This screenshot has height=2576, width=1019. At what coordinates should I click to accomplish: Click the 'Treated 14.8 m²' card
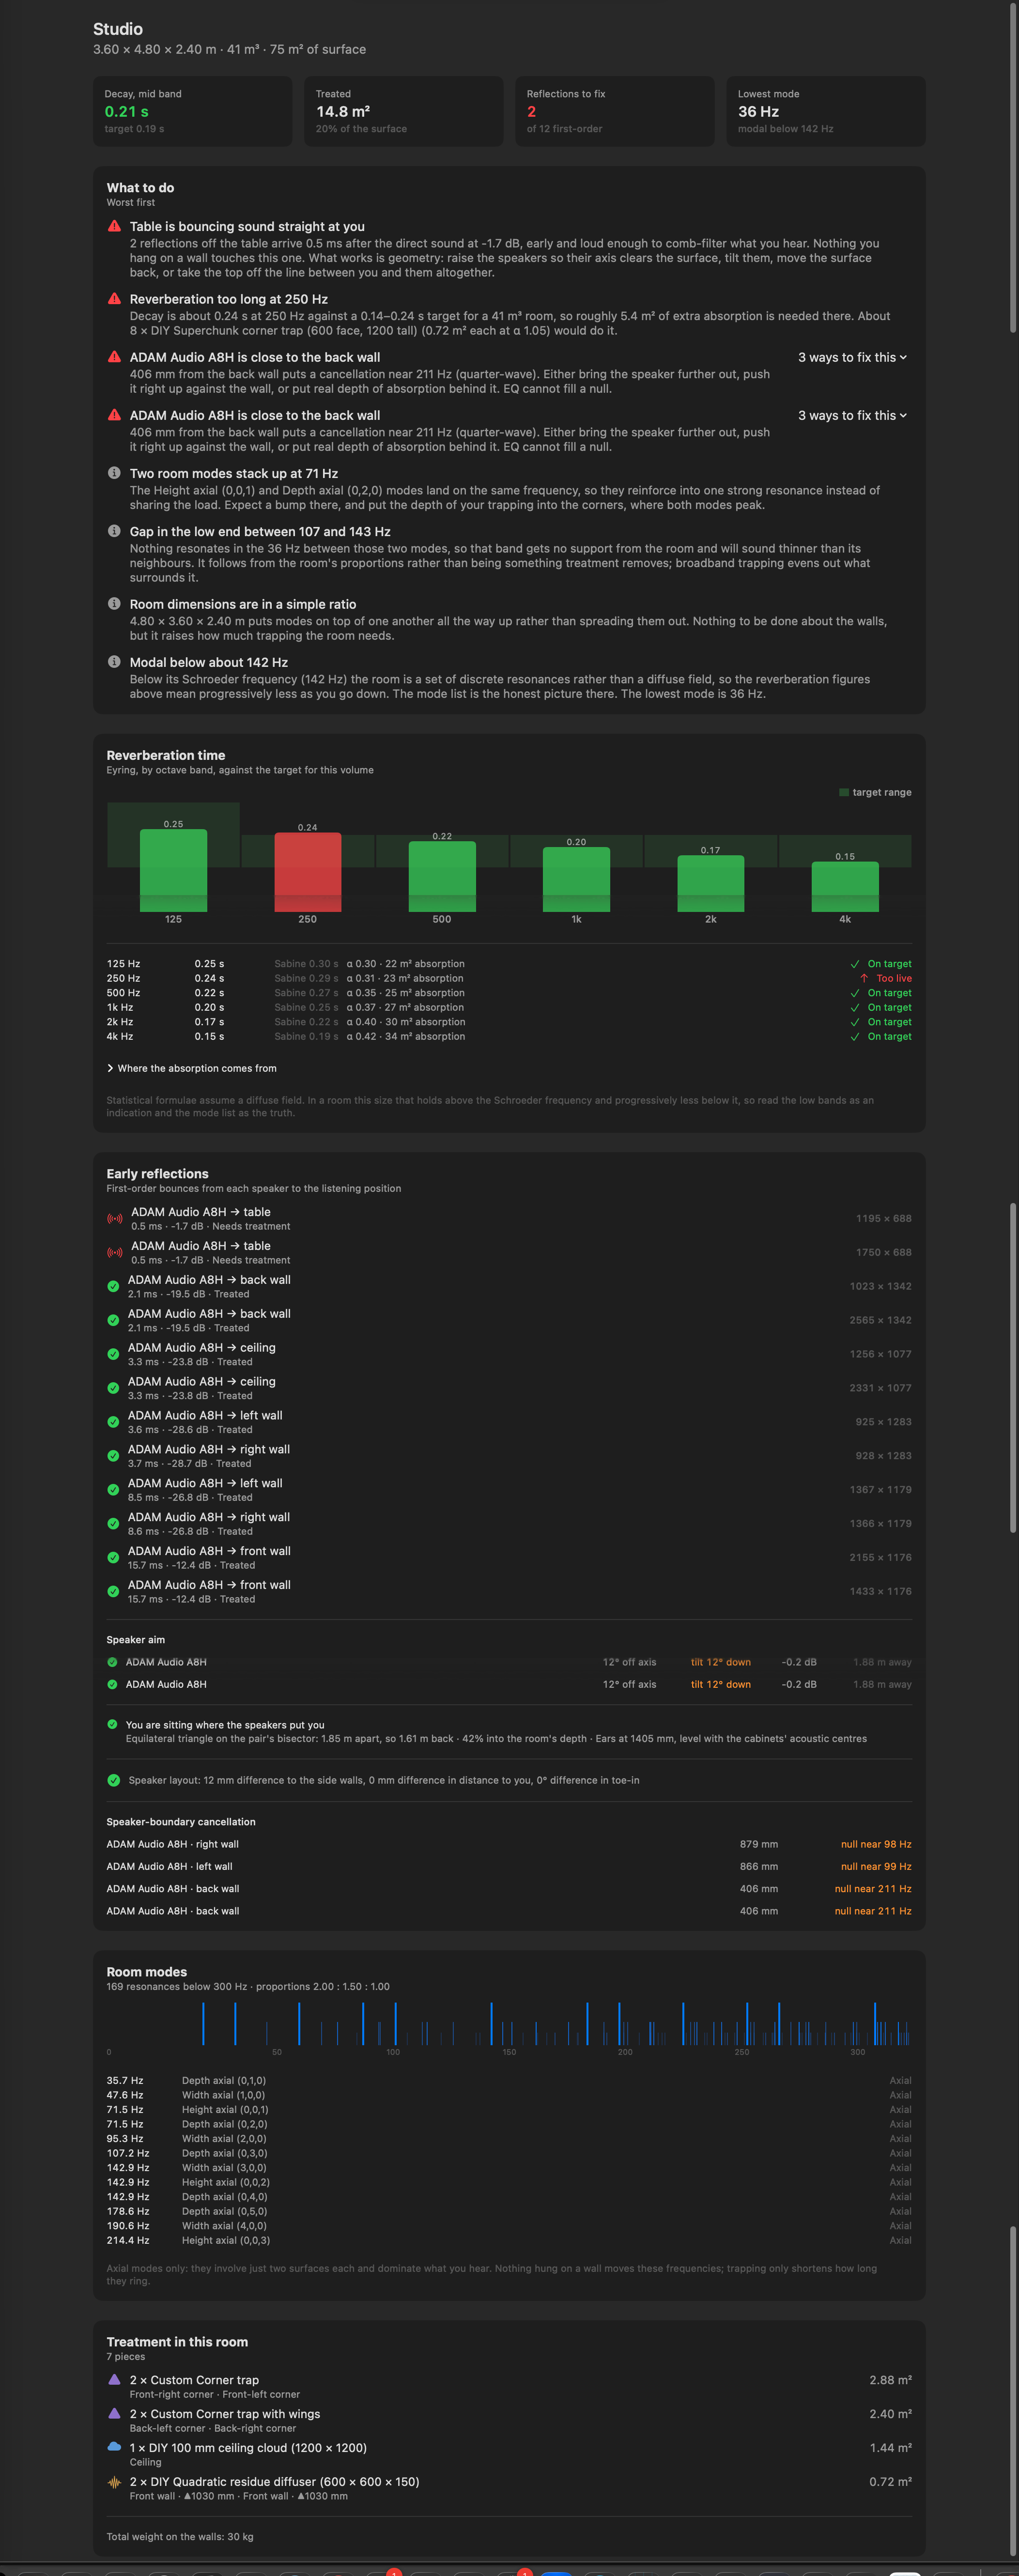point(404,111)
